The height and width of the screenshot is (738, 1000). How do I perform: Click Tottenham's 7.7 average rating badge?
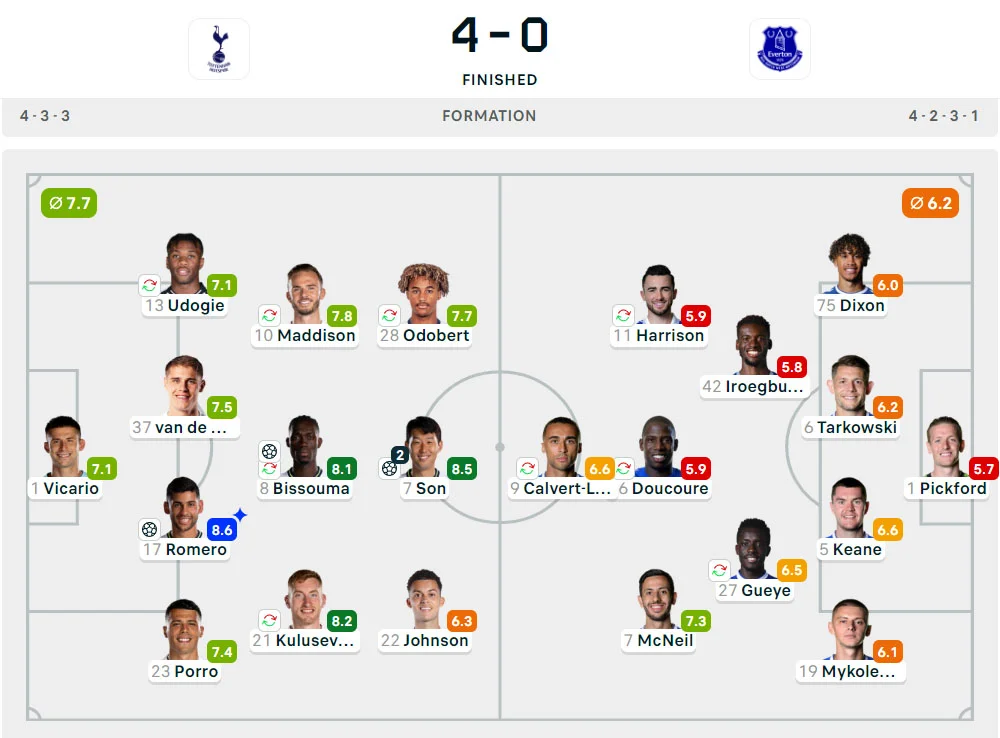tap(68, 202)
